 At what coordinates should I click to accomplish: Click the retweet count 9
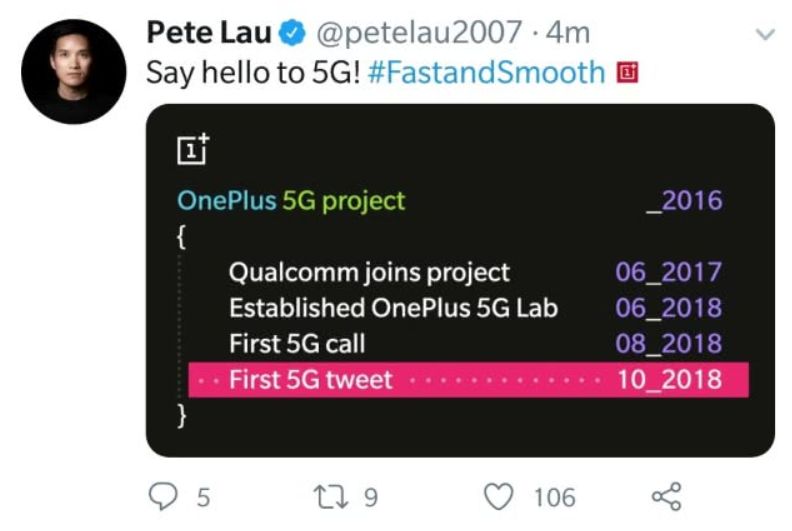(371, 498)
